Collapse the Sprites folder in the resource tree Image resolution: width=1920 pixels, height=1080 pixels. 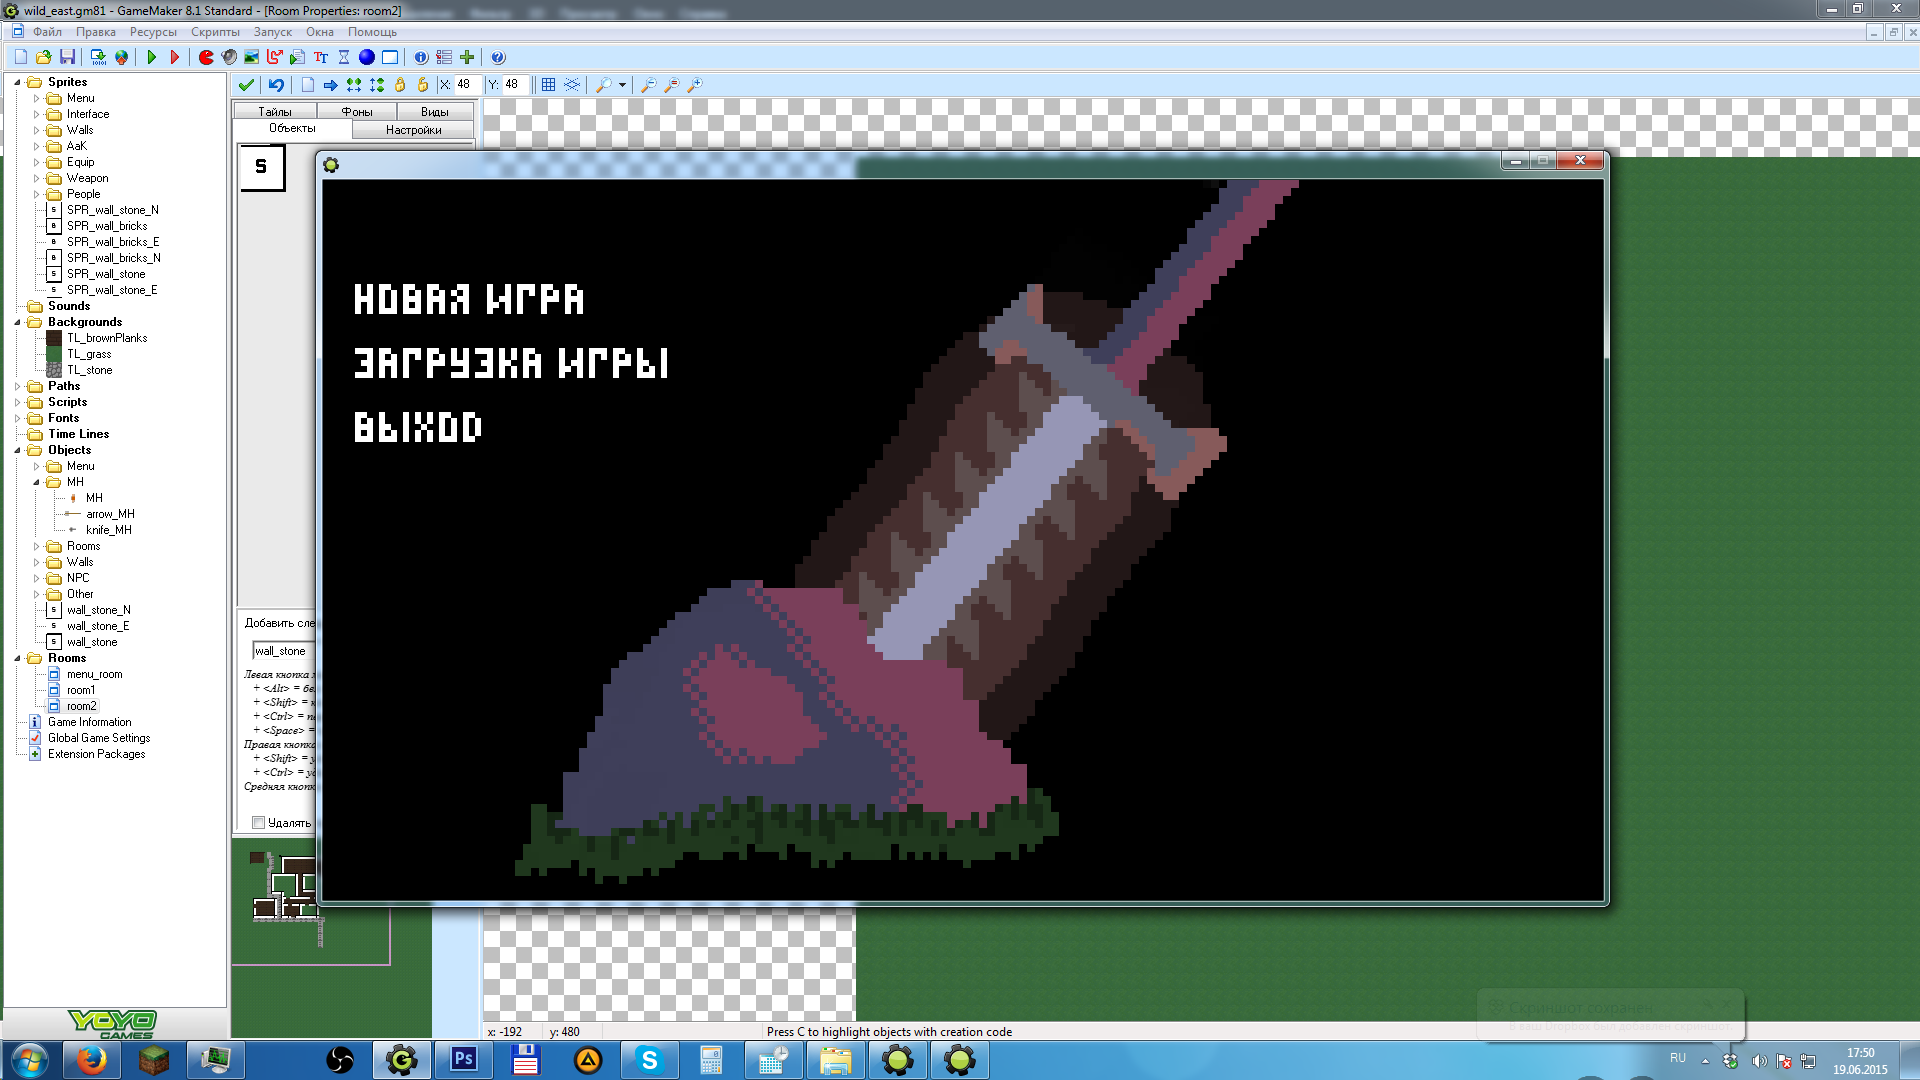pyautogui.click(x=17, y=82)
